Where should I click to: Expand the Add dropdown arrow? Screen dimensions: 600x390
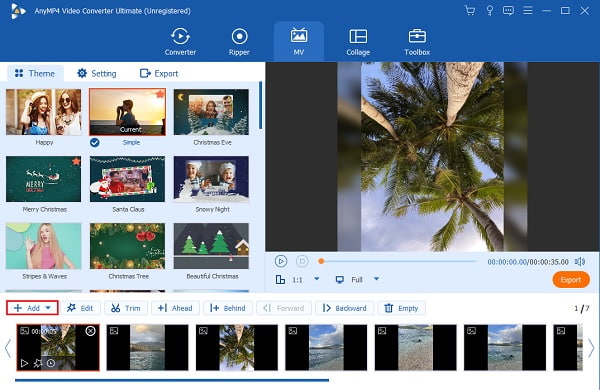pos(48,308)
